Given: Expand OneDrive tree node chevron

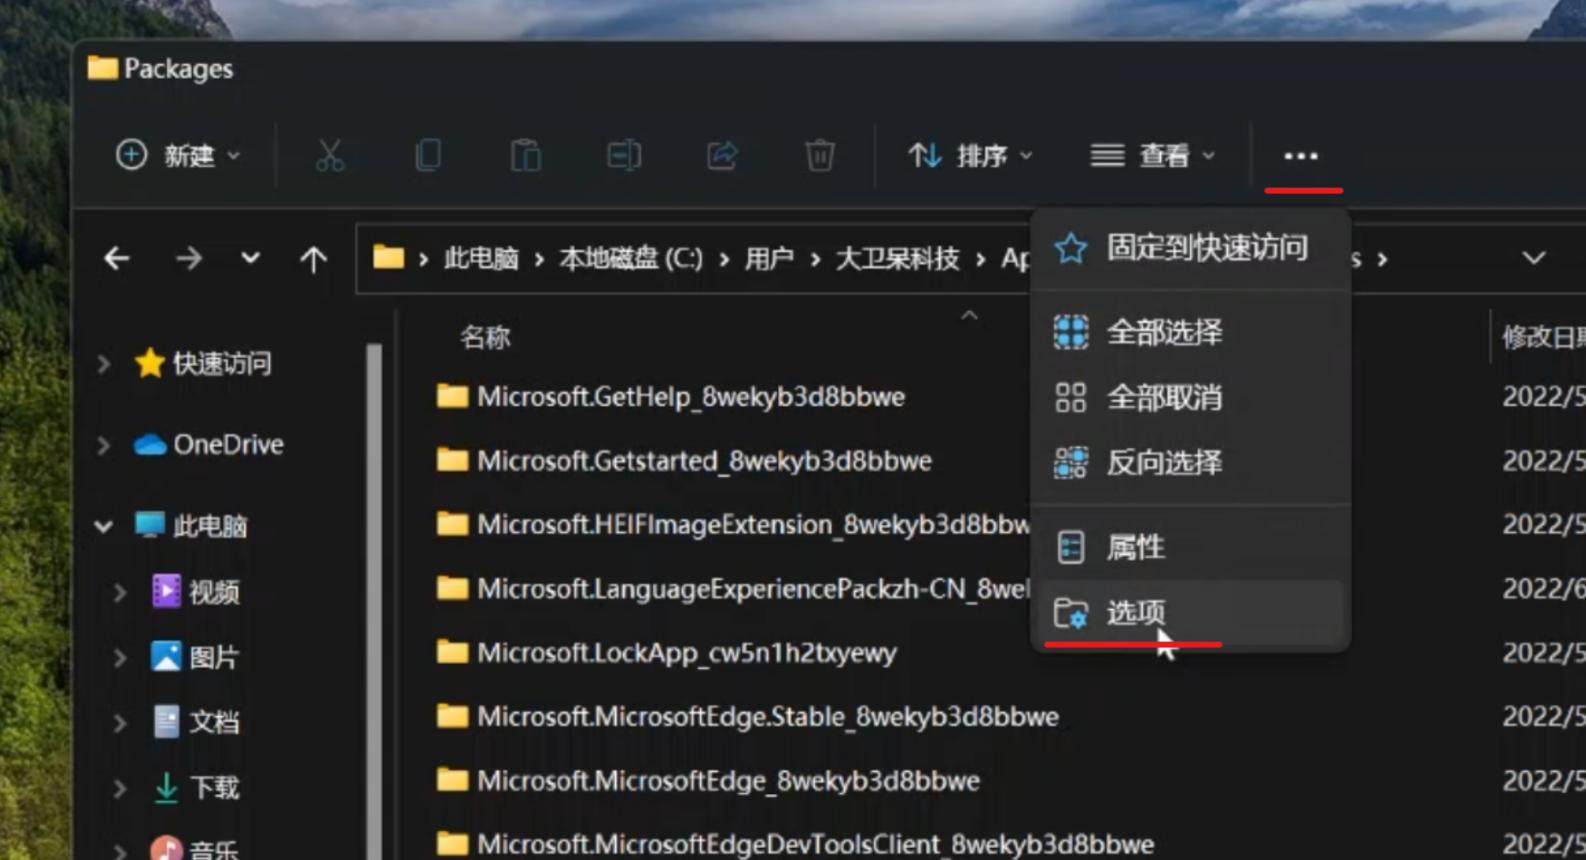Looking at the screenshot, I should [103, 444].
